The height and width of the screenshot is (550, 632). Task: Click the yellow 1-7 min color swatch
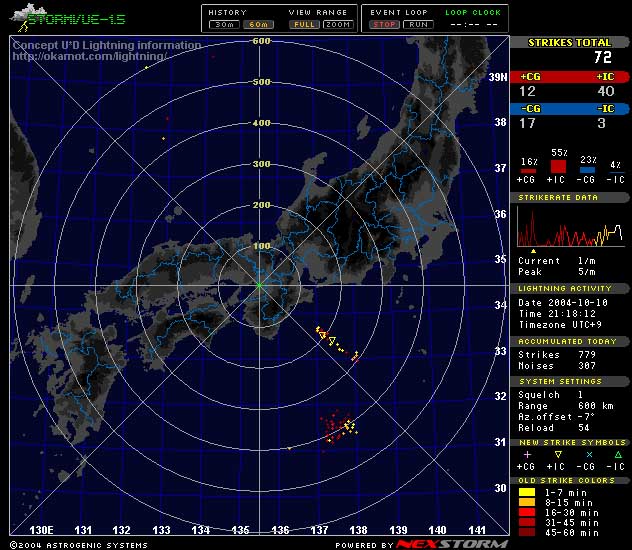click(527, 492)
